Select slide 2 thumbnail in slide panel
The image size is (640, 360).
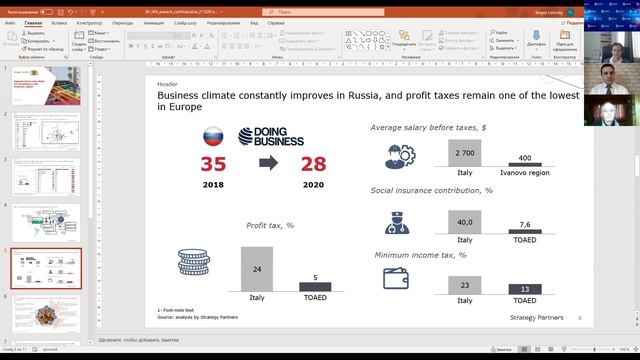[x=46, y=132]
